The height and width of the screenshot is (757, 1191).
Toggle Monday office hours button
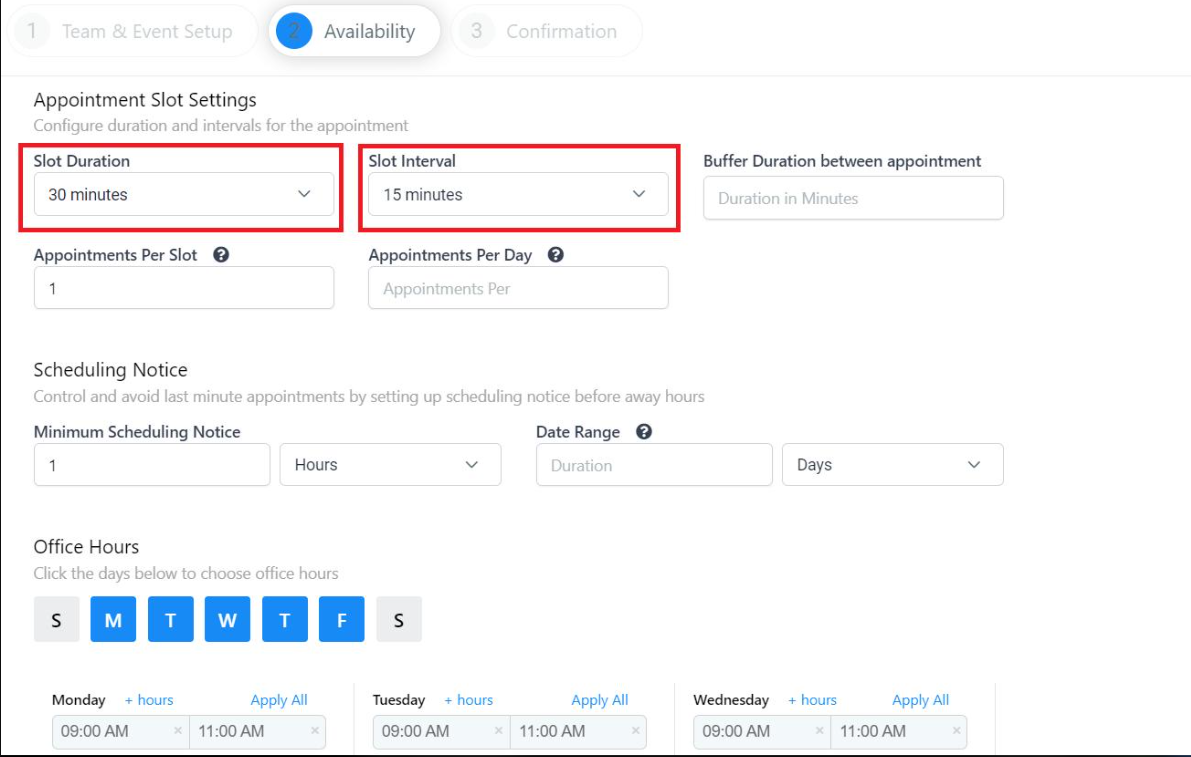point(113,620)
